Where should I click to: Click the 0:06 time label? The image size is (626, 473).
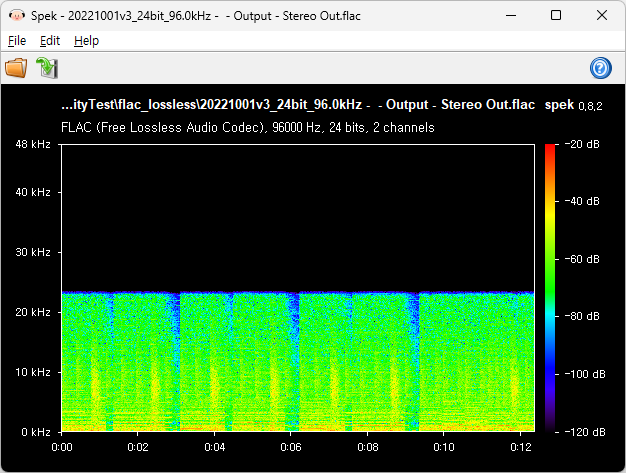(x=291, y=447)
